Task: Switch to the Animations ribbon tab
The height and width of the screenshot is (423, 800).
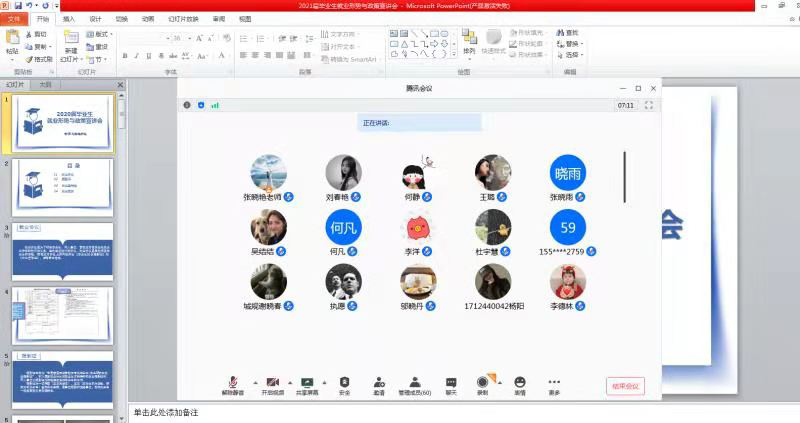Action: pos(148,19)
